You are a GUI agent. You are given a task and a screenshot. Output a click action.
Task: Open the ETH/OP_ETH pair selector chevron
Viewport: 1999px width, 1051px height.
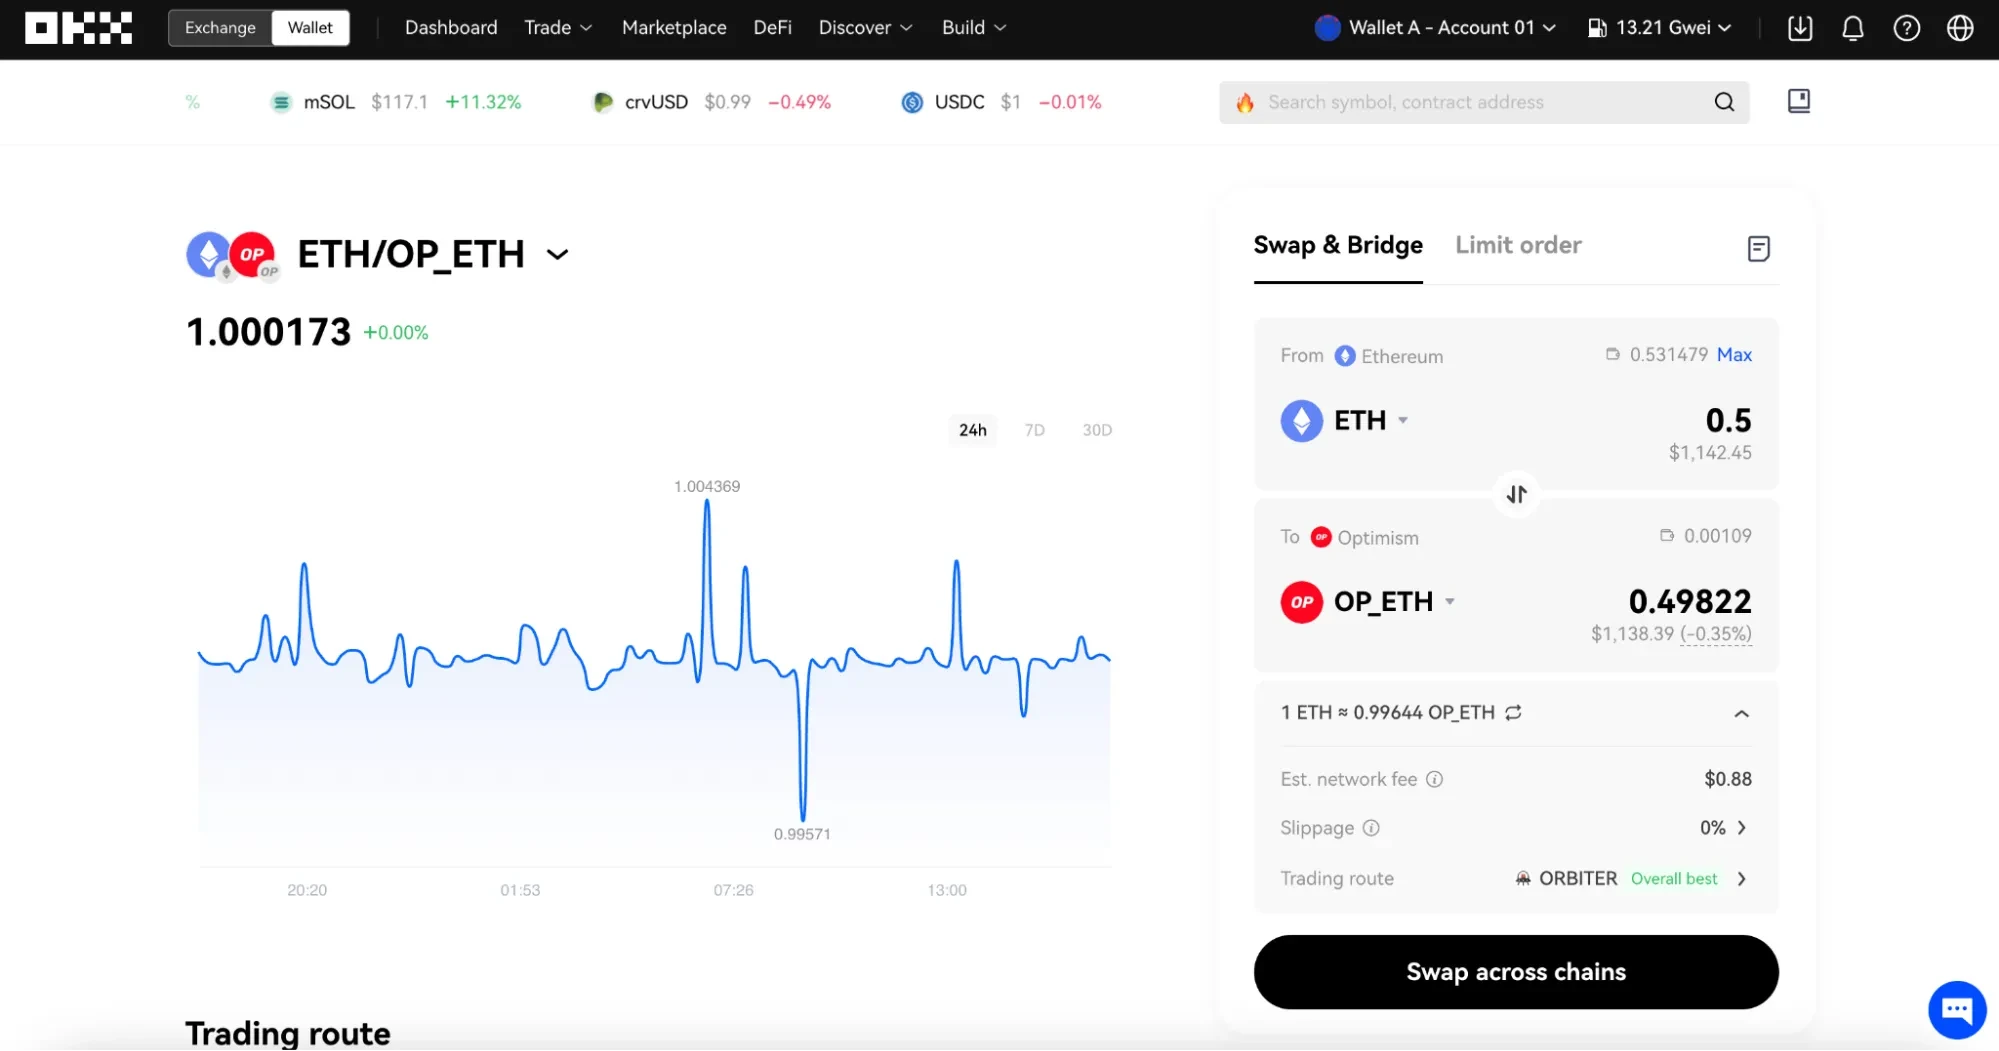(x=557, y=255)
